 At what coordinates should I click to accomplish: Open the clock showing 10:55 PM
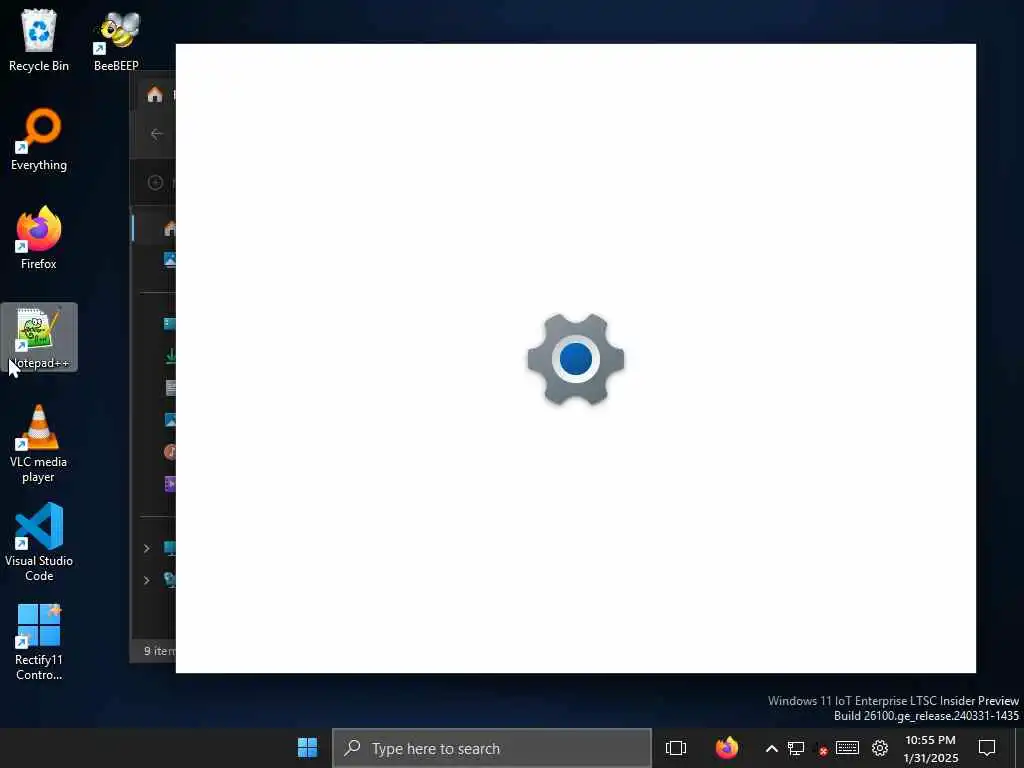(931, 748)
